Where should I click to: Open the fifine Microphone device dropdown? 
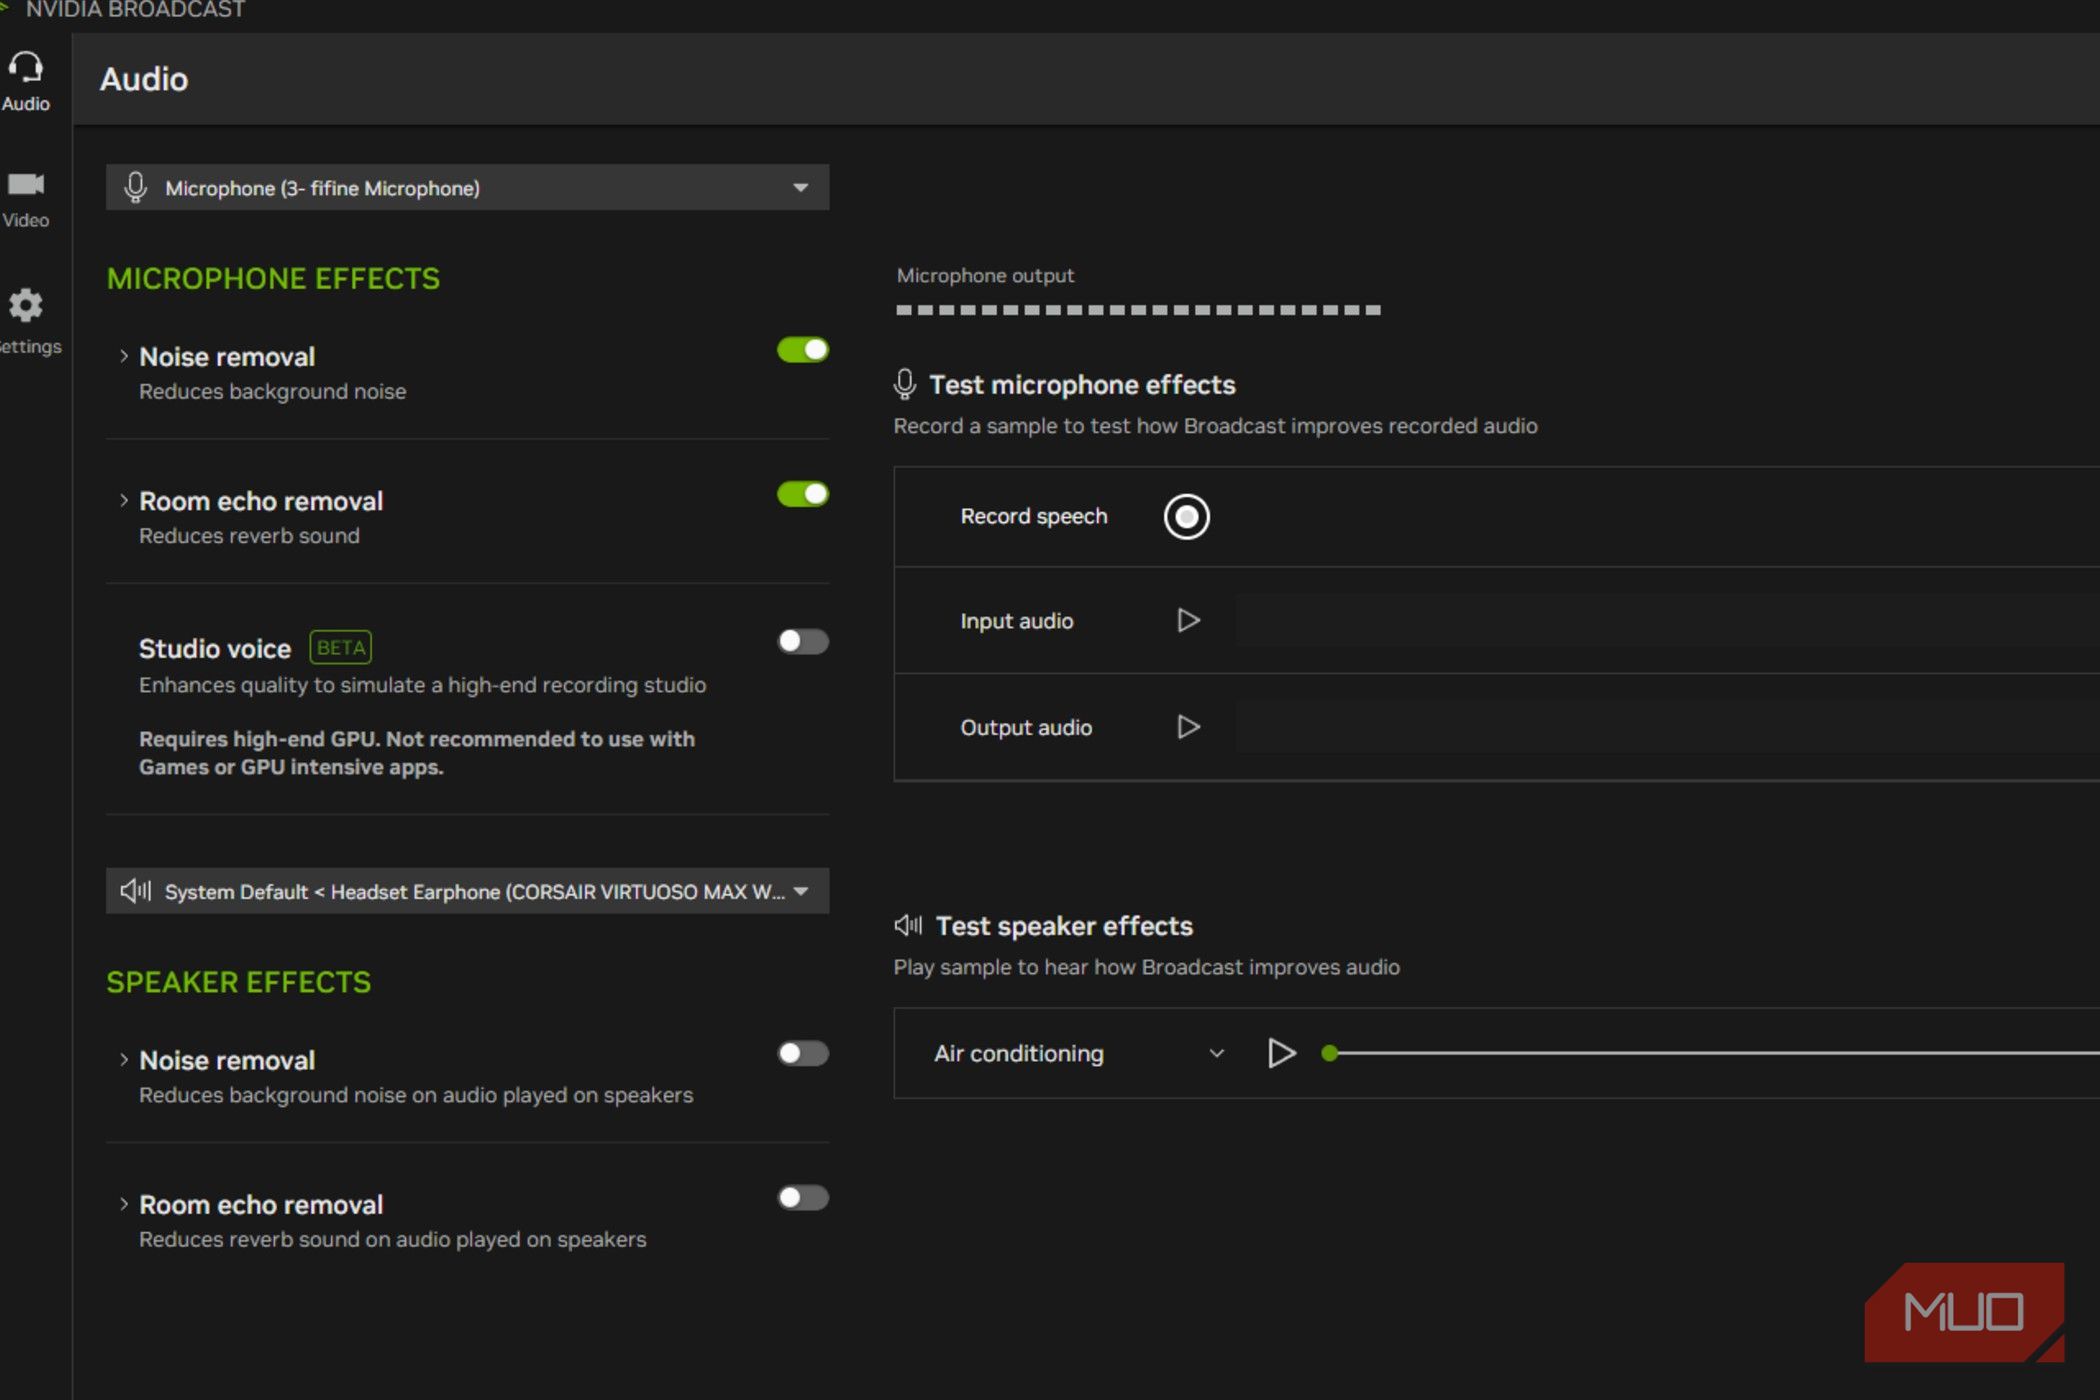800,188
